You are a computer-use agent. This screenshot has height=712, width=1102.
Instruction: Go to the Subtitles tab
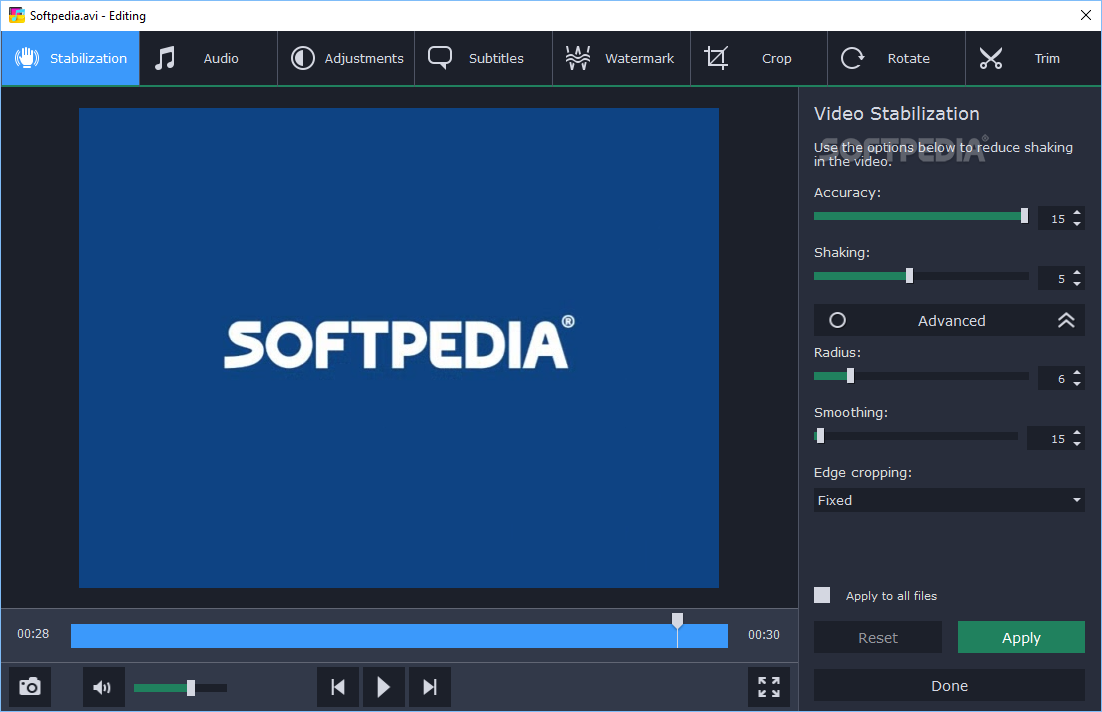pyautogui.click(x=484, y=58)
